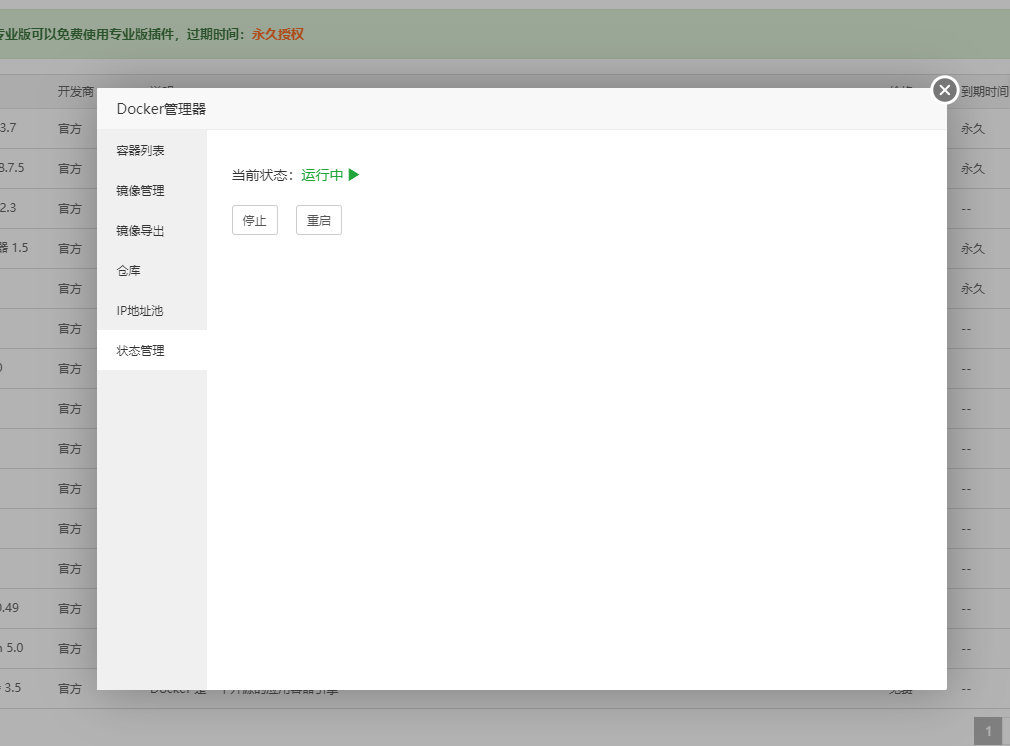This screenshot has width=1010, height=746.
Task: Go to the 仓库 tab
Action: [x=129, y=271]
